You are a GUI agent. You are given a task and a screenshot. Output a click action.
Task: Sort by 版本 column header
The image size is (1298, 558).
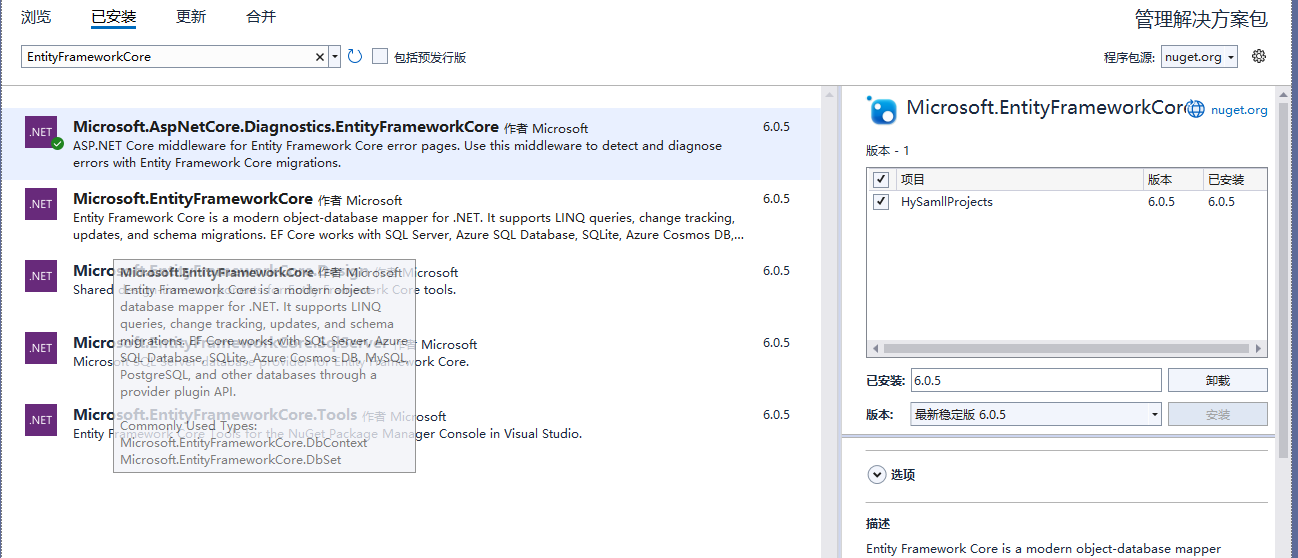[1174, 180]
